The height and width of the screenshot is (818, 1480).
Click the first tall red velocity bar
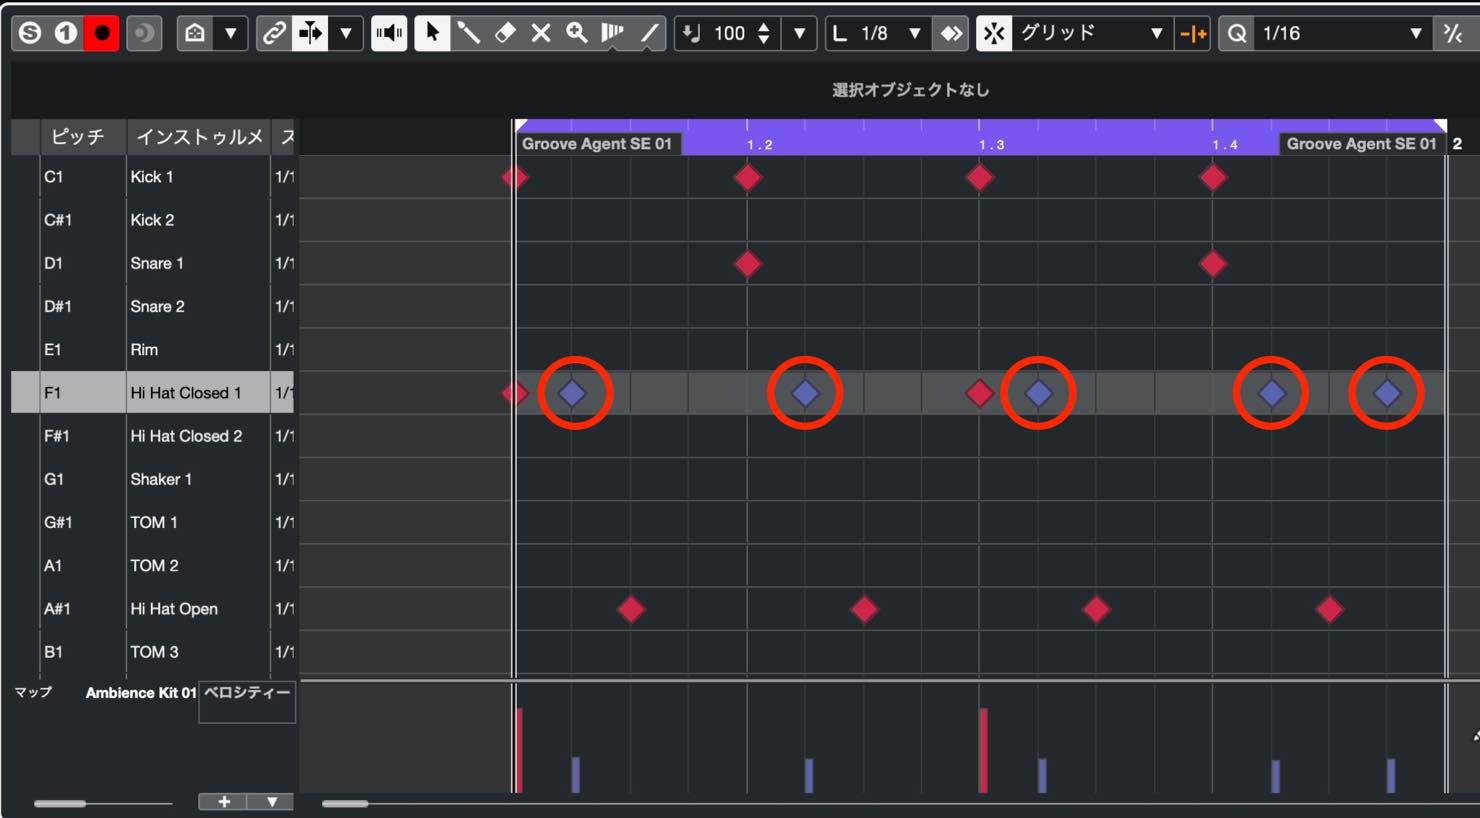point(519,750)
